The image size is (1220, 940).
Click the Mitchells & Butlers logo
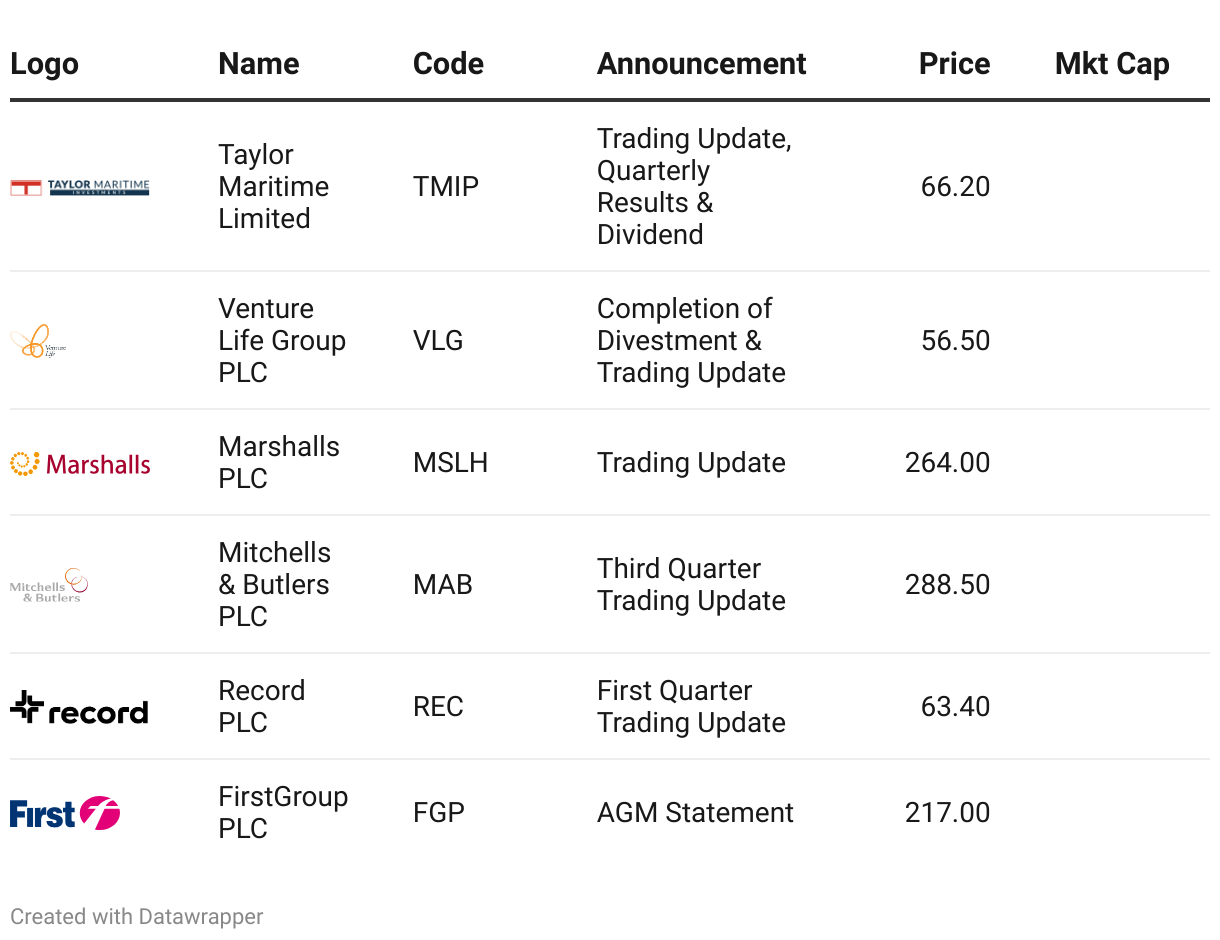[x=49, y=585]
